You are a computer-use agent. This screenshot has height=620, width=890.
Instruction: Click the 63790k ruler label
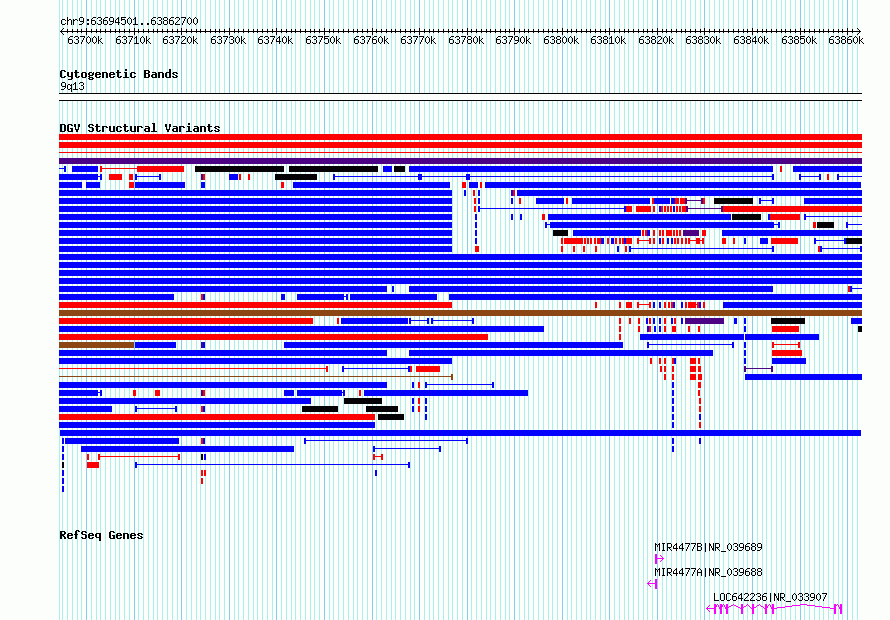(x=513, y=40)
